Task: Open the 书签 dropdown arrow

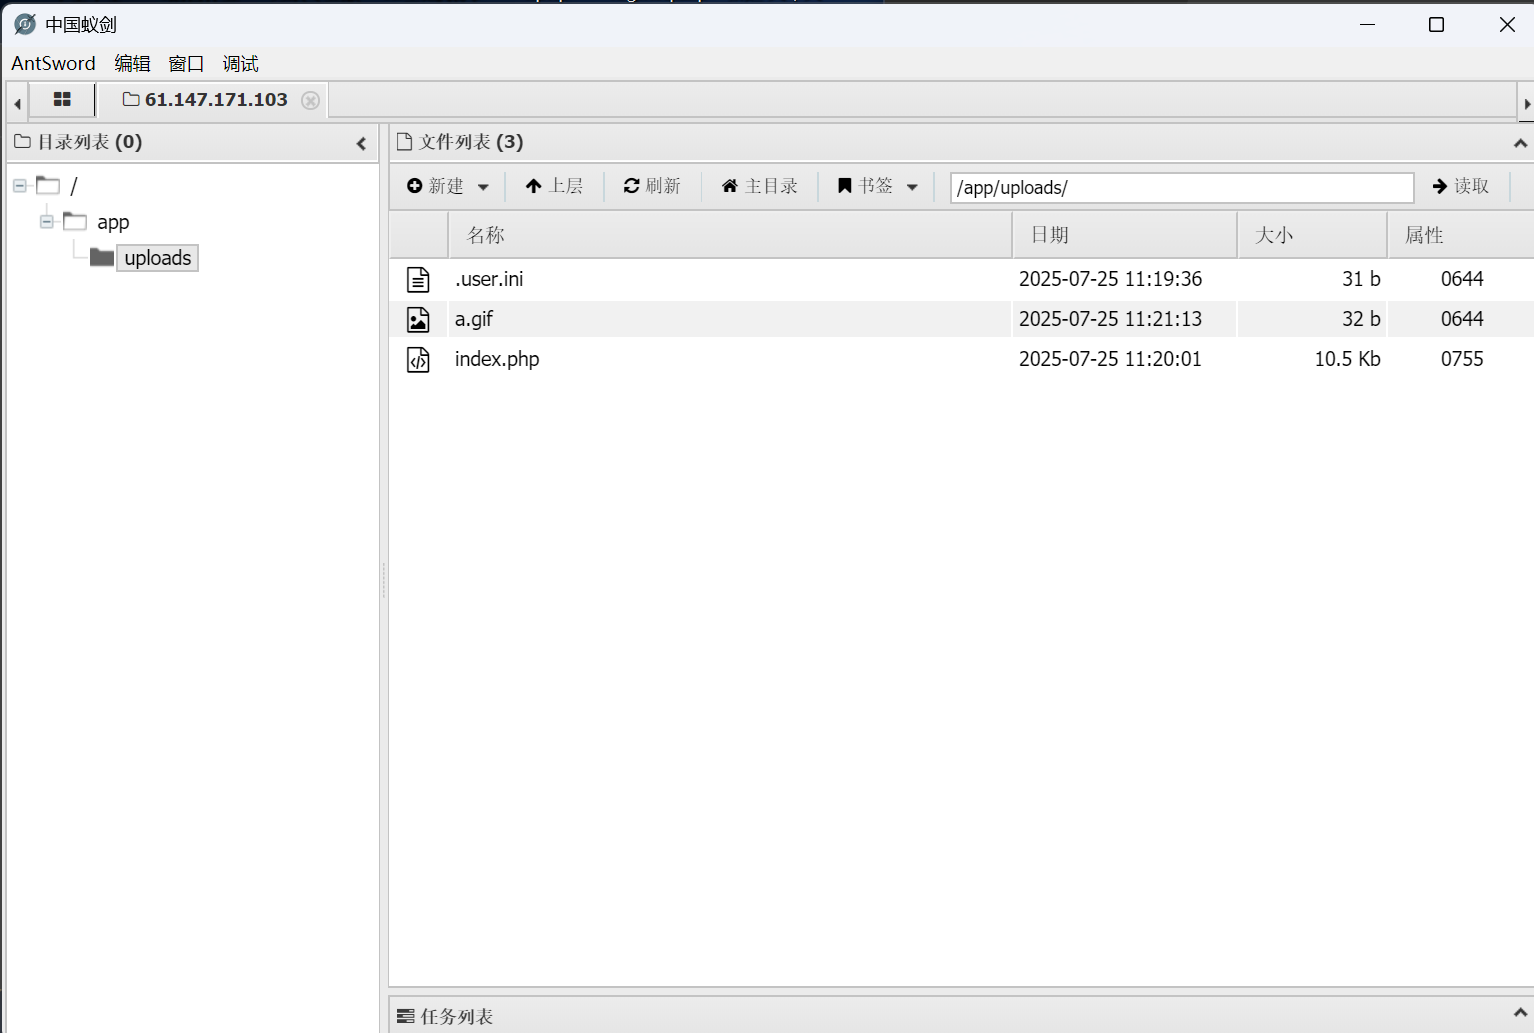Action: [x=911, y=186]
